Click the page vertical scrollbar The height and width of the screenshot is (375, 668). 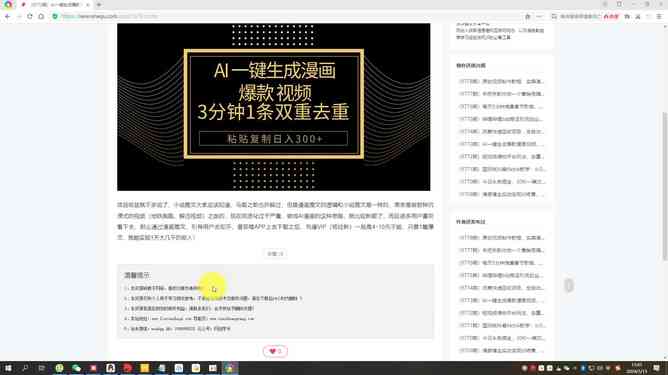665,186
